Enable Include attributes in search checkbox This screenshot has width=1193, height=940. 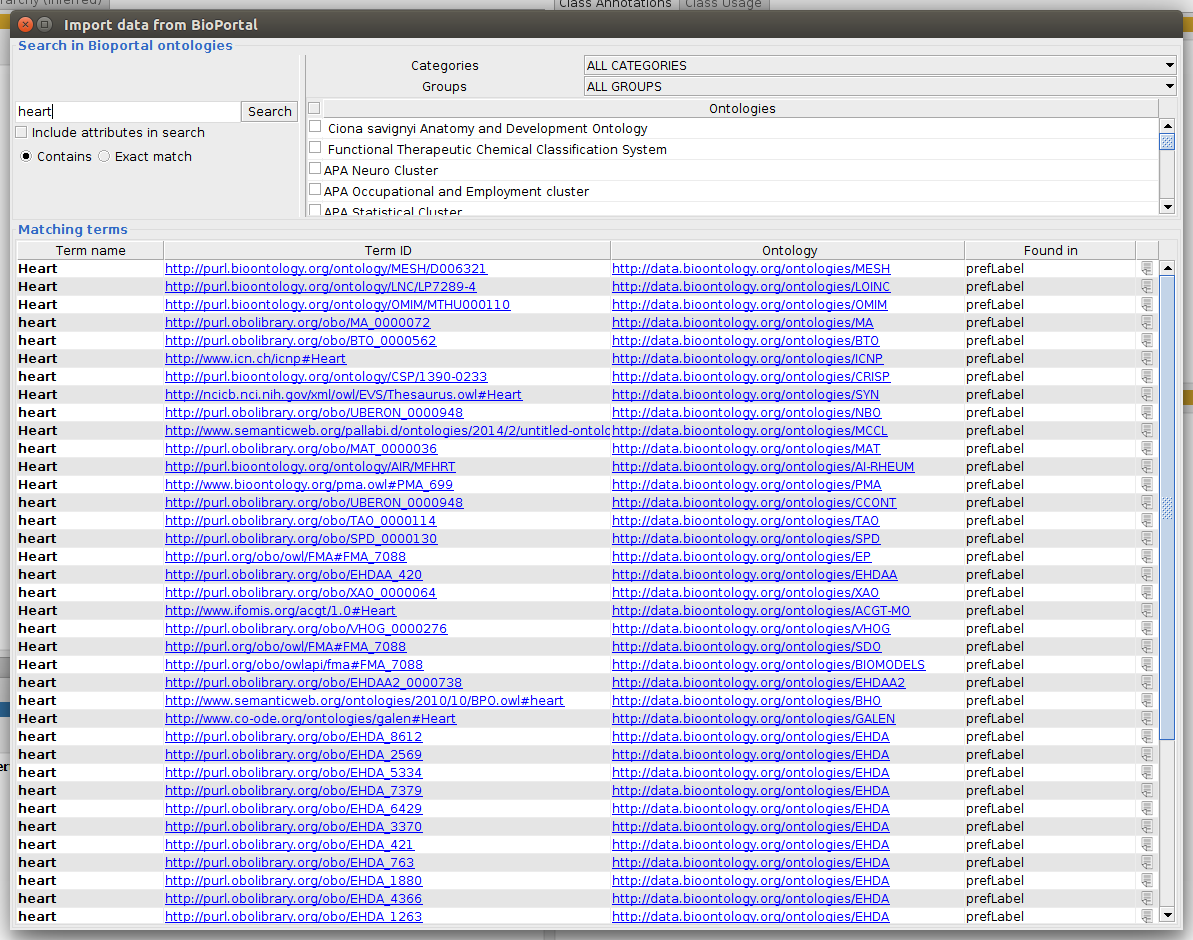[x=21, y=132]
